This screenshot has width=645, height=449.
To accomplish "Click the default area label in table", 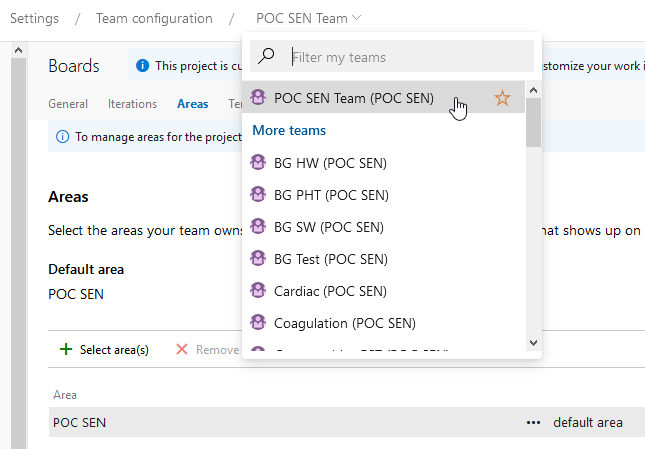I will tap(588, 422).
